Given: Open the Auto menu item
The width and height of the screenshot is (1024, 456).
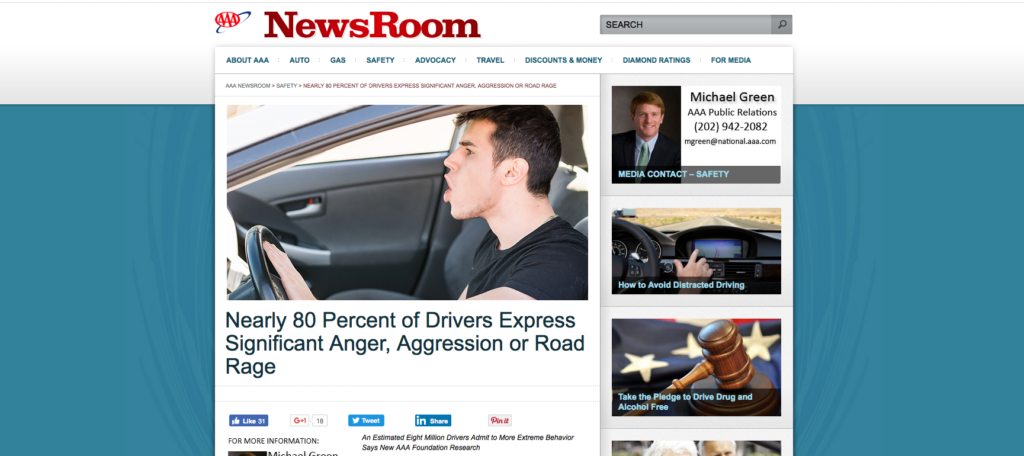Looking at the screenshot, I should tap(300, 60).
